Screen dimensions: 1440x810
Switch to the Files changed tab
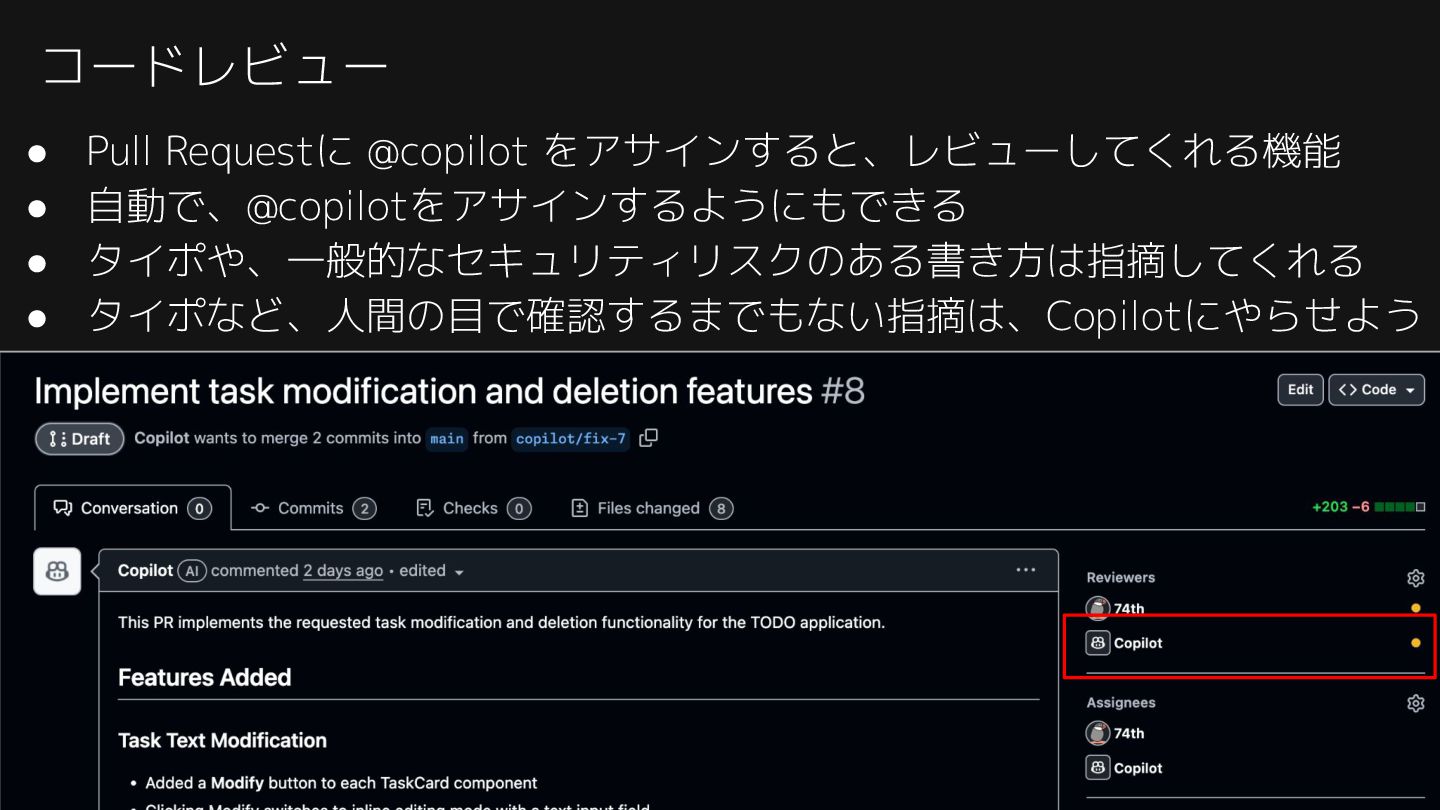point(651,508)
